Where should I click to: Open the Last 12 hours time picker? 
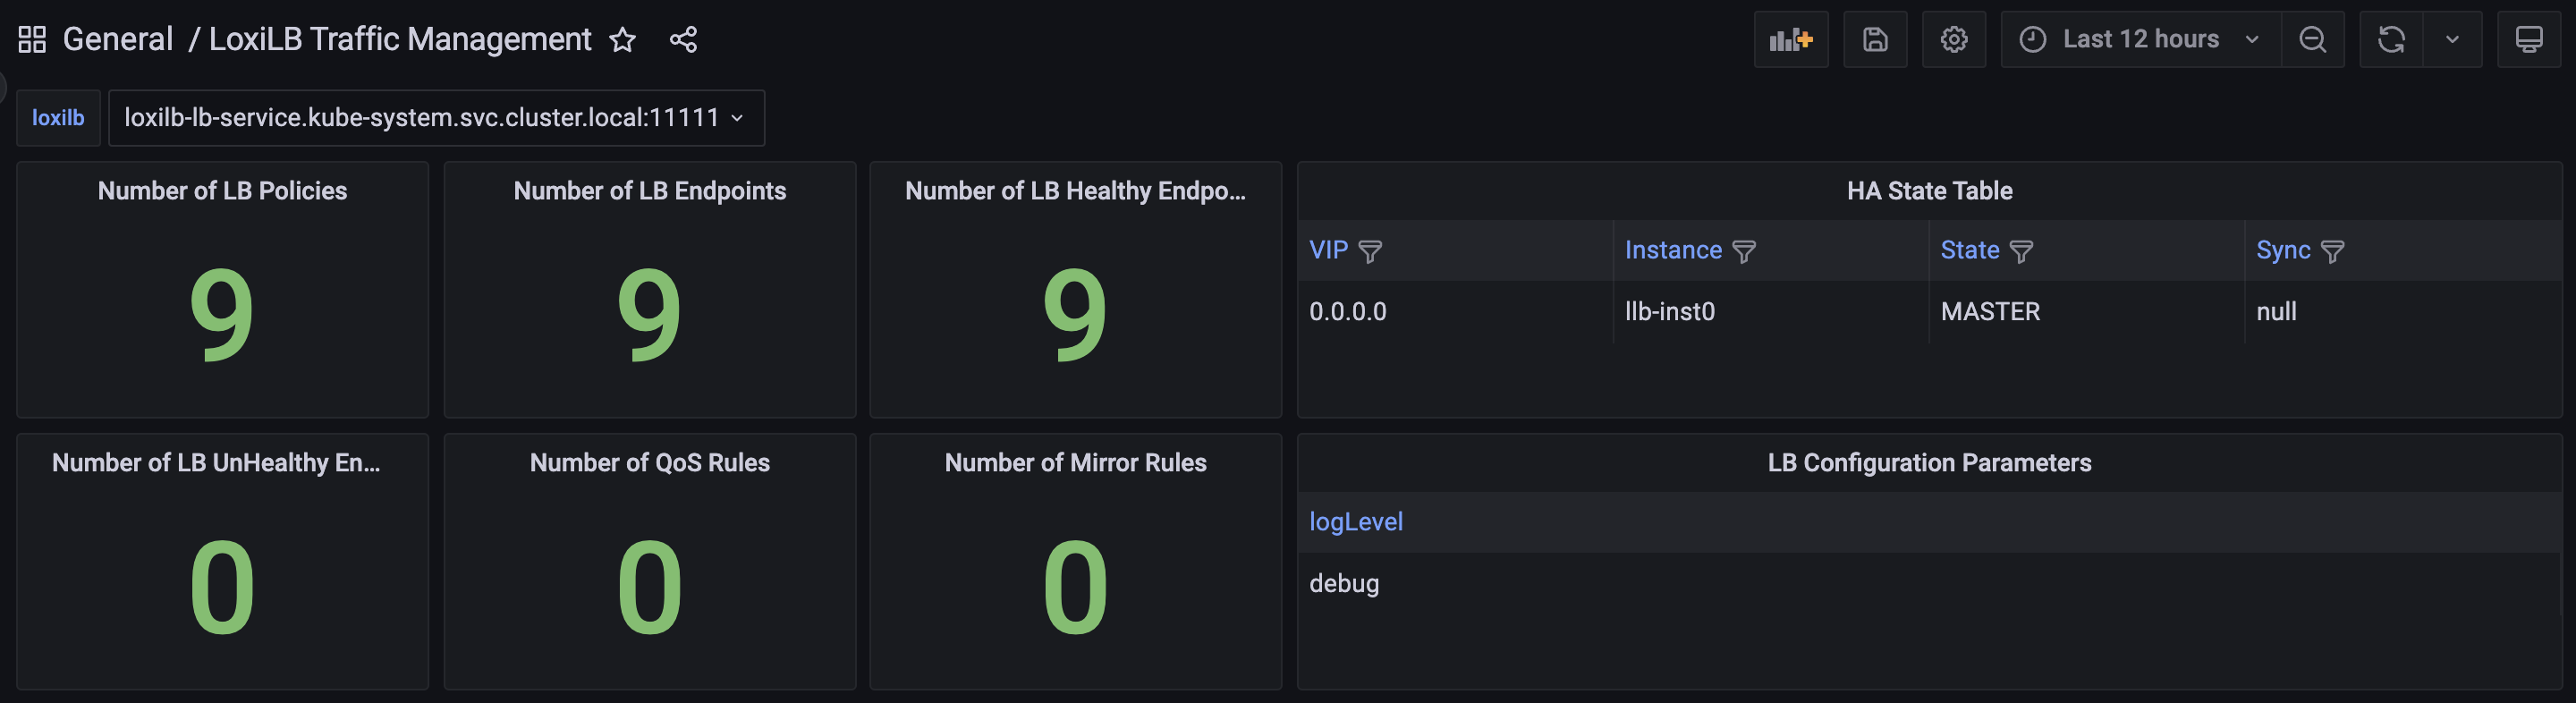[2140, 39]
